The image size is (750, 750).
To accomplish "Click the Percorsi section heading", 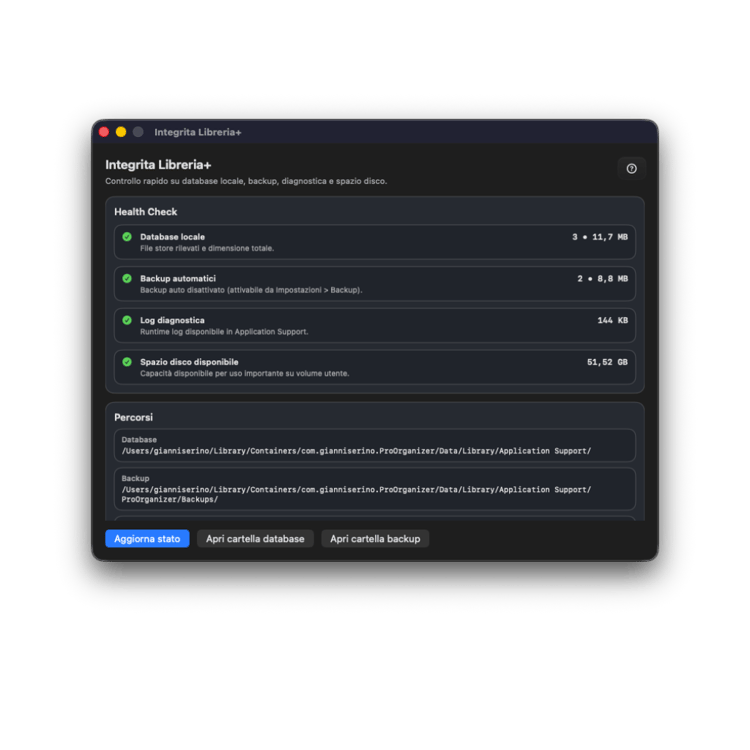I will pos(133,417).
